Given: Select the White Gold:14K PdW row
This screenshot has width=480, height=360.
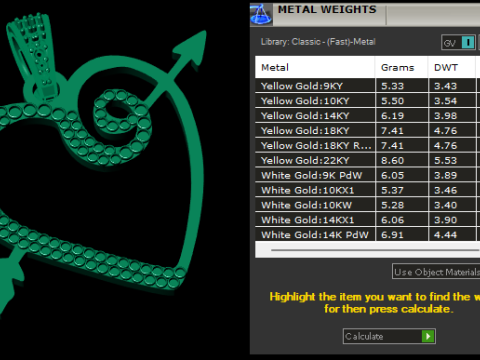Looking at the screenshot, I should [x=368, y=234].
